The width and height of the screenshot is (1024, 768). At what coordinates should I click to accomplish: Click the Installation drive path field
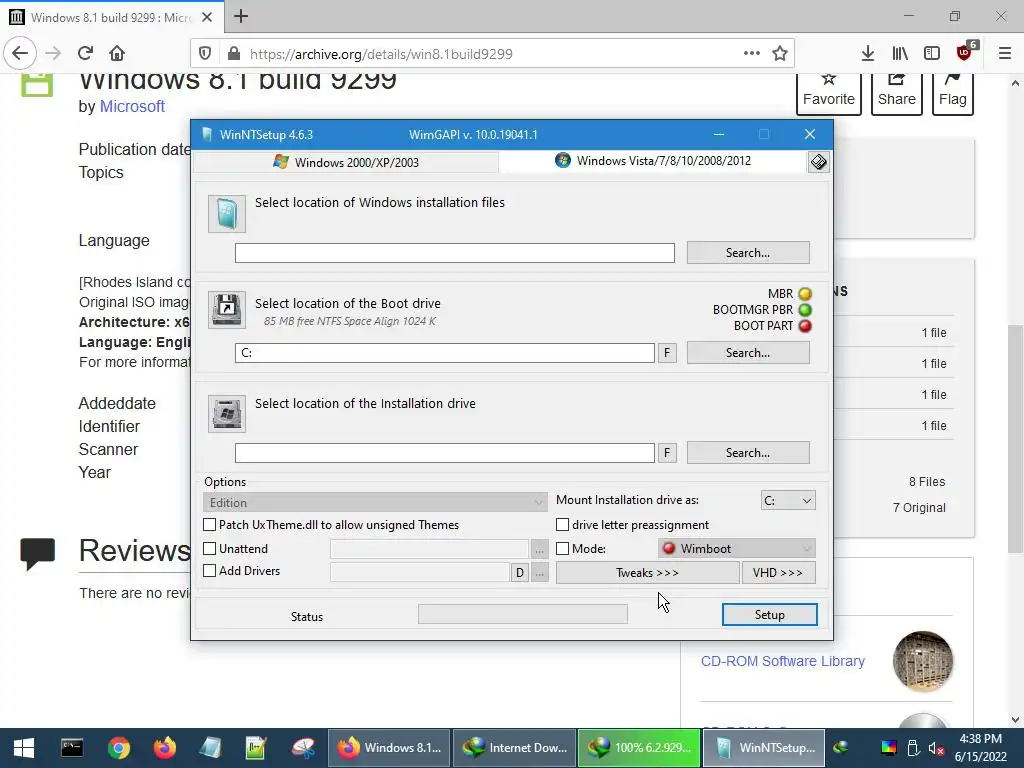[x=445, y=453]
